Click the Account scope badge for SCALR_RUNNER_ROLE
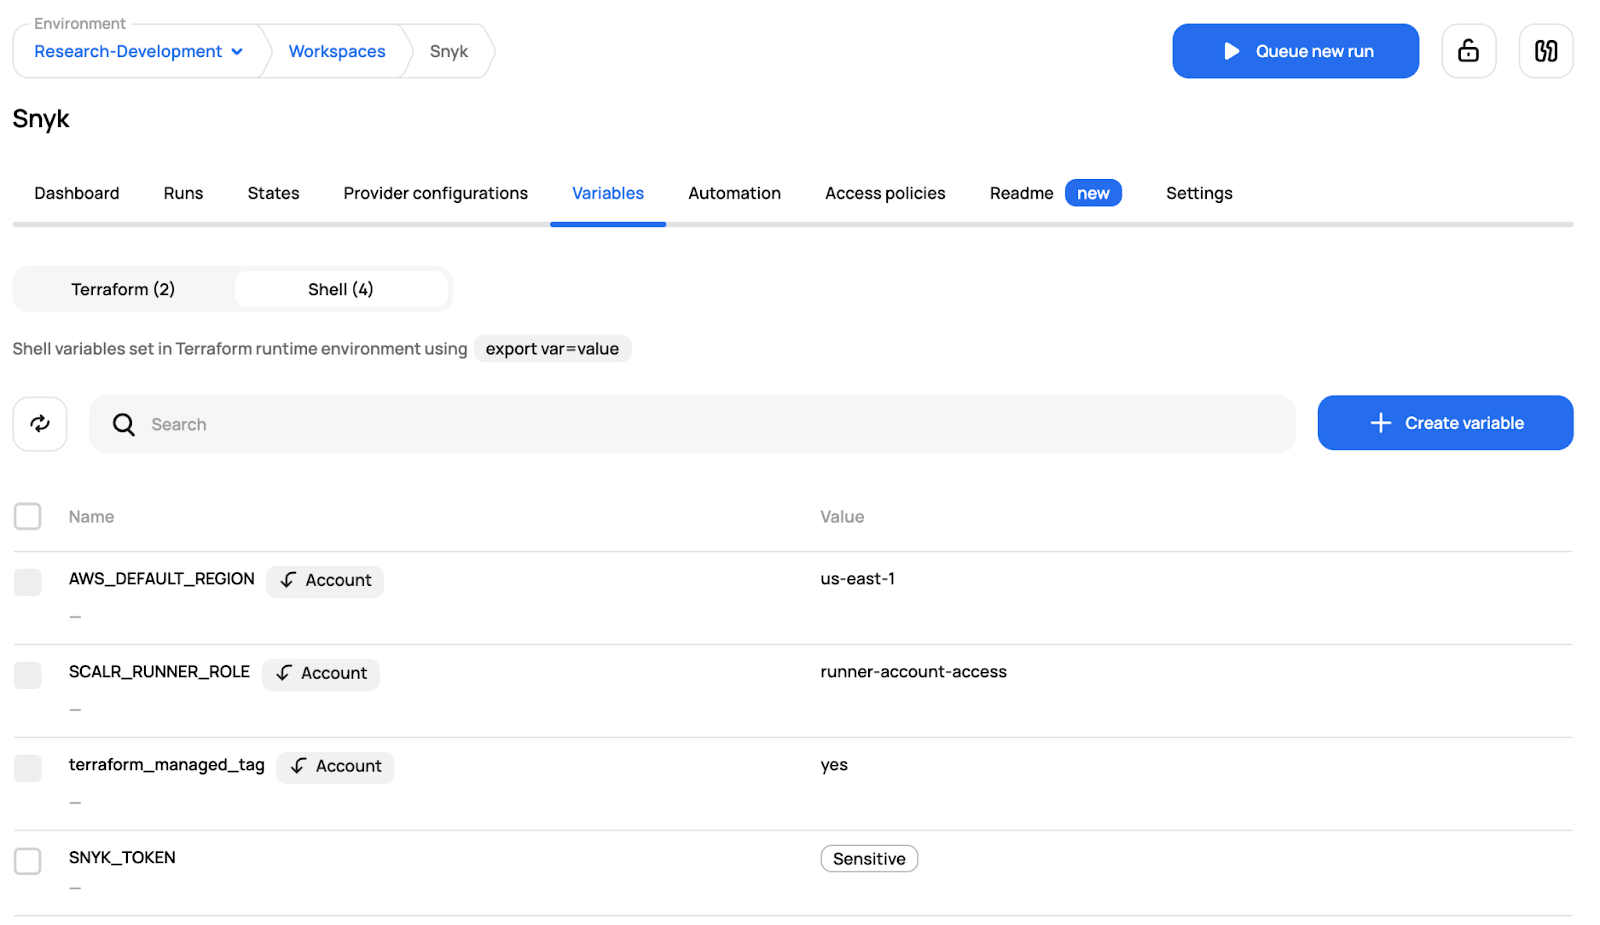1600x925 pixels. (x=321, y=673)
